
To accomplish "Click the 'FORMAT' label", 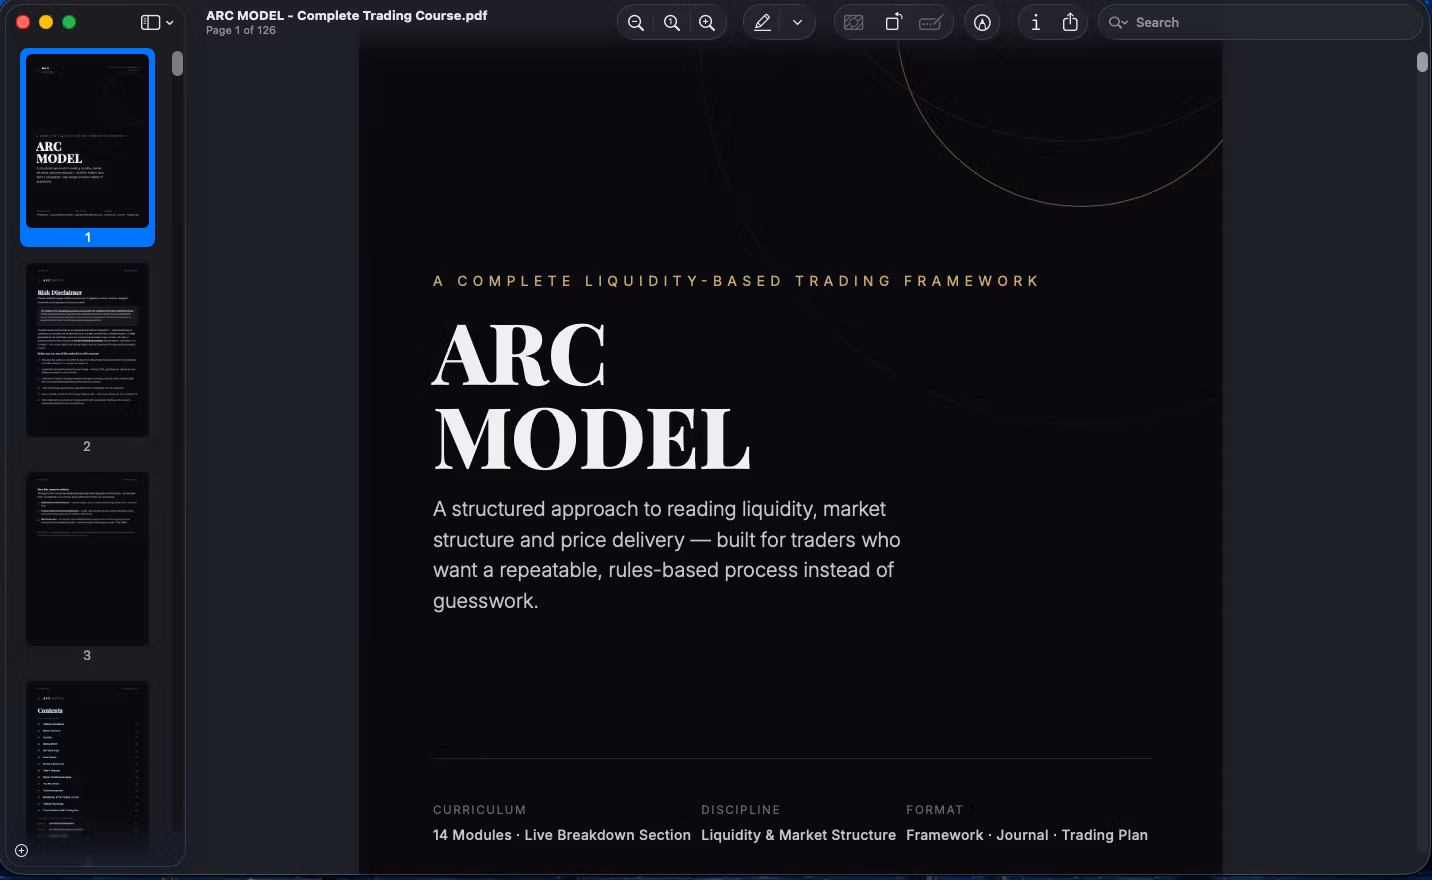I will (935, 810).
